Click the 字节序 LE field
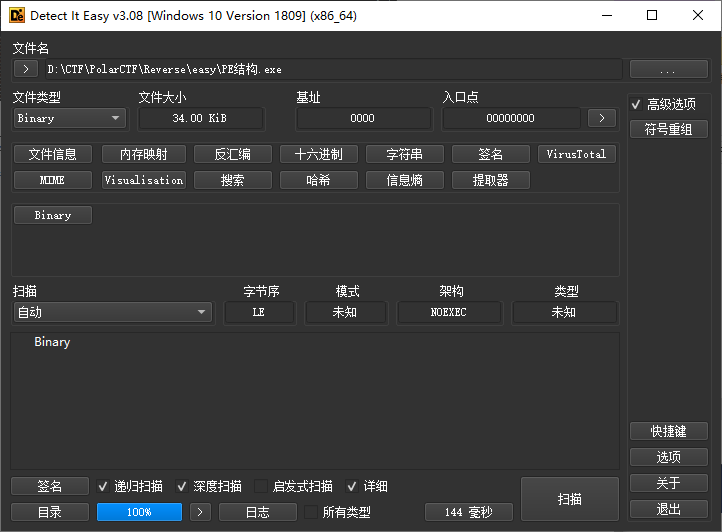Viewport: 722px width, 532px height. (x=259, y=312)
